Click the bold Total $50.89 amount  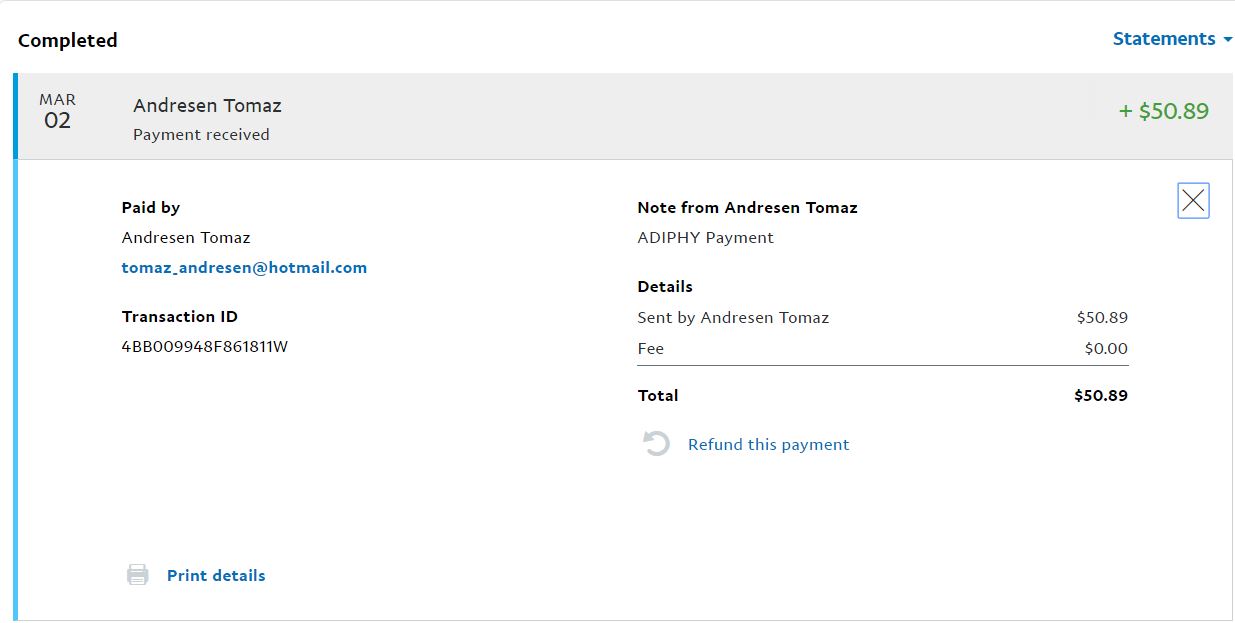click(1100, 396)
